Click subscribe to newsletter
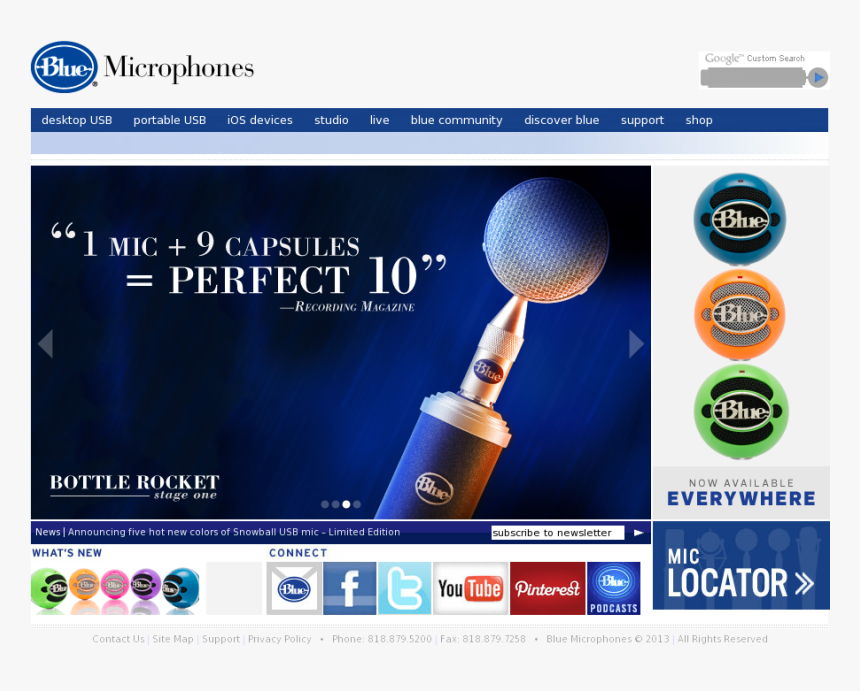This screenshot has height=691, width=860. [556, 532]
